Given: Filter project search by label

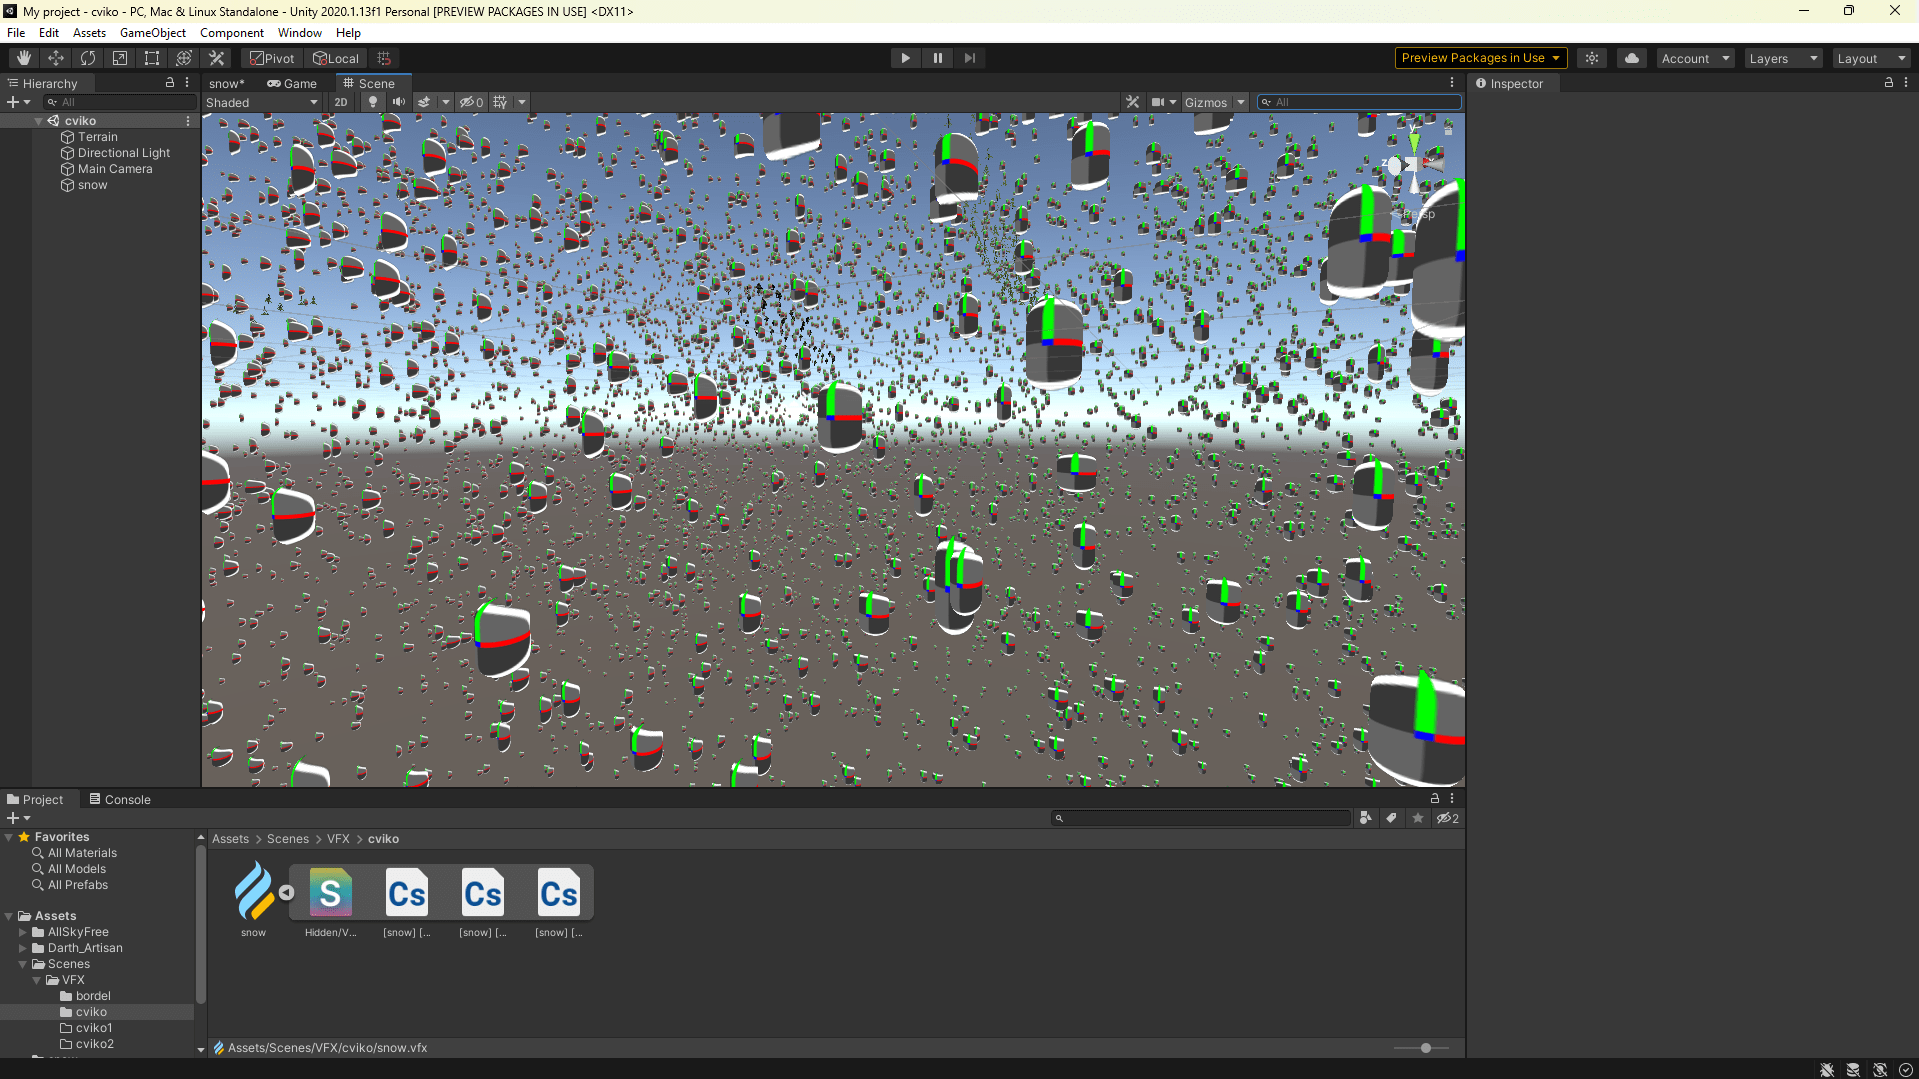Looking at the screenshot, I should coord(1391,818).
